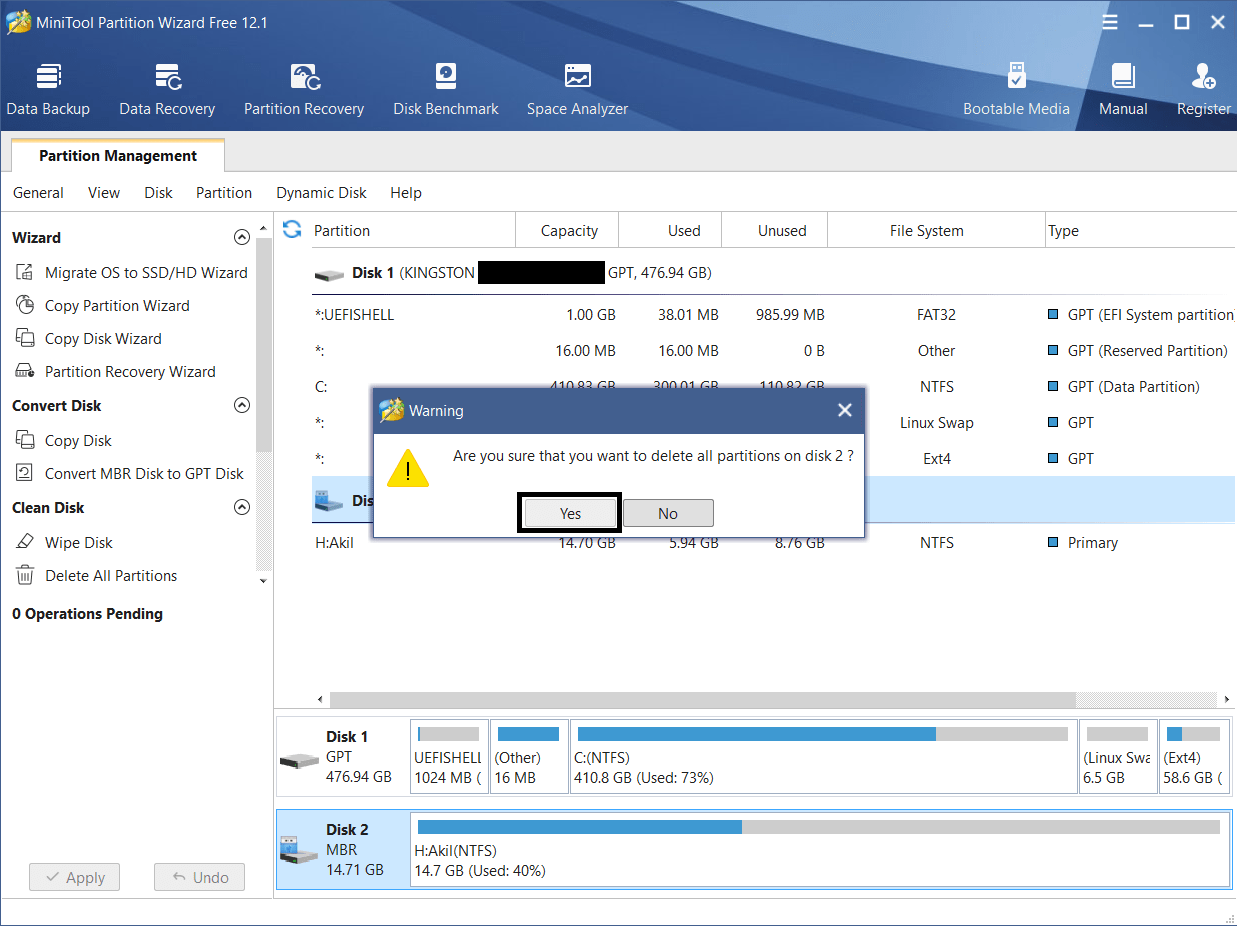
Task: Collapse the Wizard section
Action: click(241, 238)
